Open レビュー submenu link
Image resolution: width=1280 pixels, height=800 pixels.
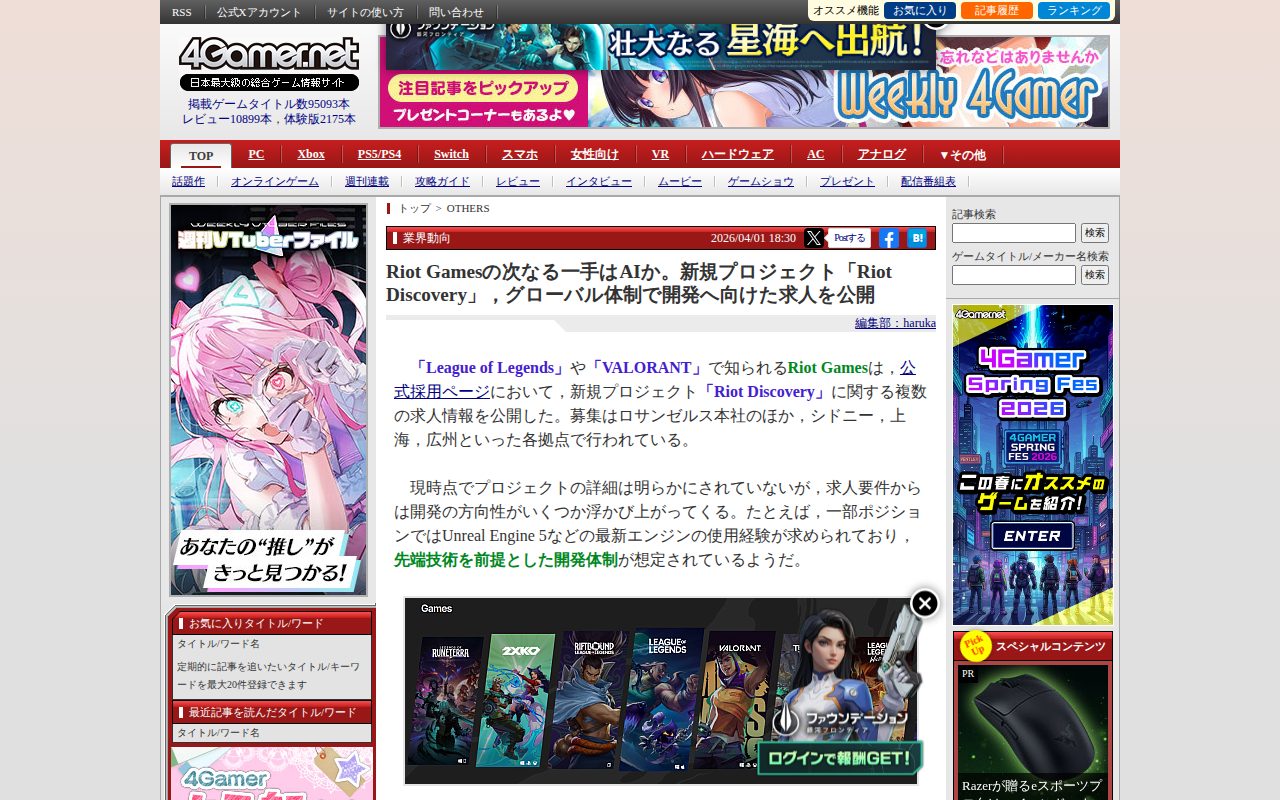pos(518,181)
